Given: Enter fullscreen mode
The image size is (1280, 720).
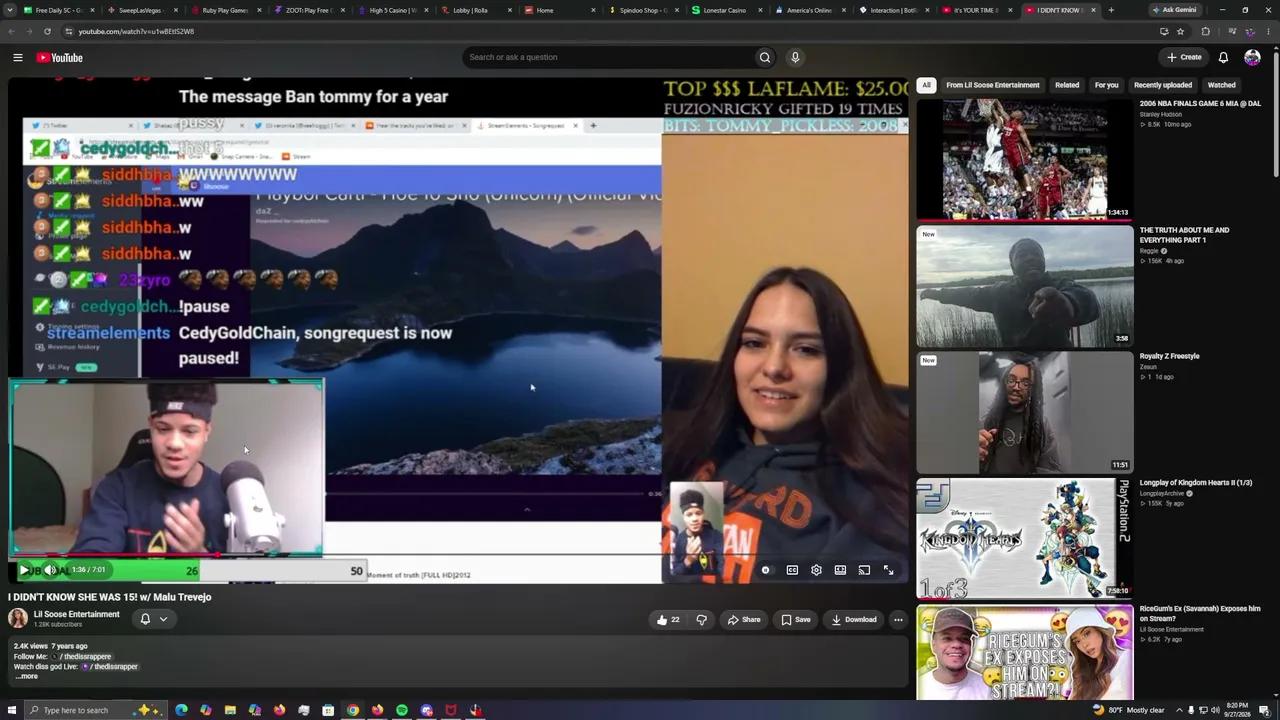Looking at the screenshot, I should 888,570.
